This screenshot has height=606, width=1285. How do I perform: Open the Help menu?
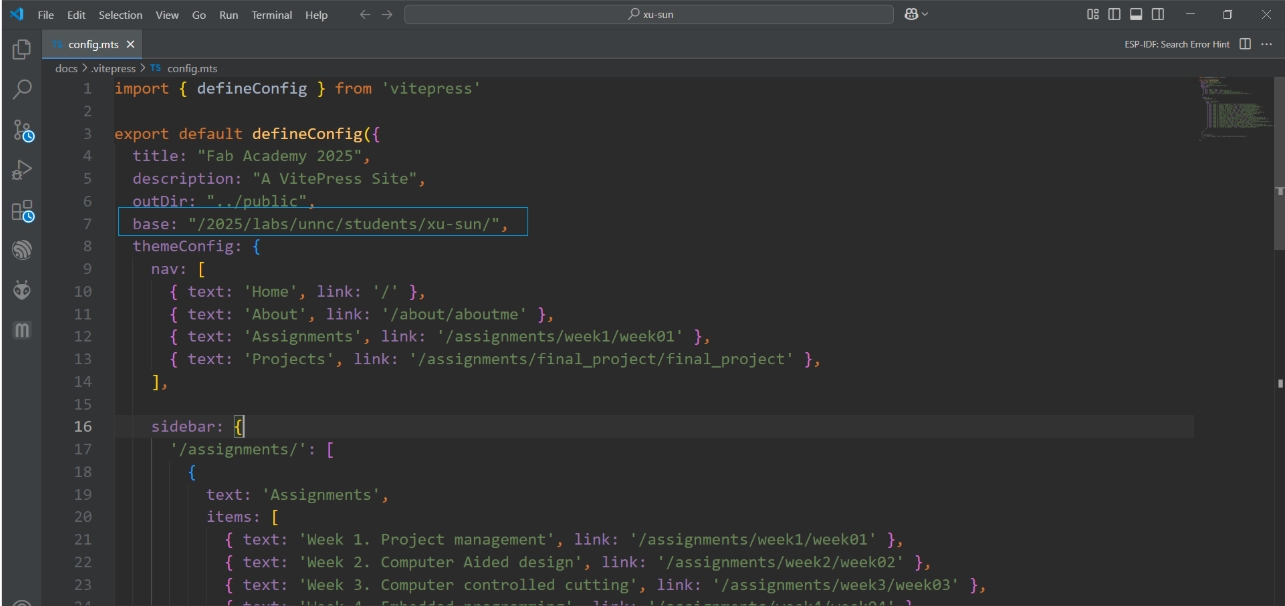(316, 15)
